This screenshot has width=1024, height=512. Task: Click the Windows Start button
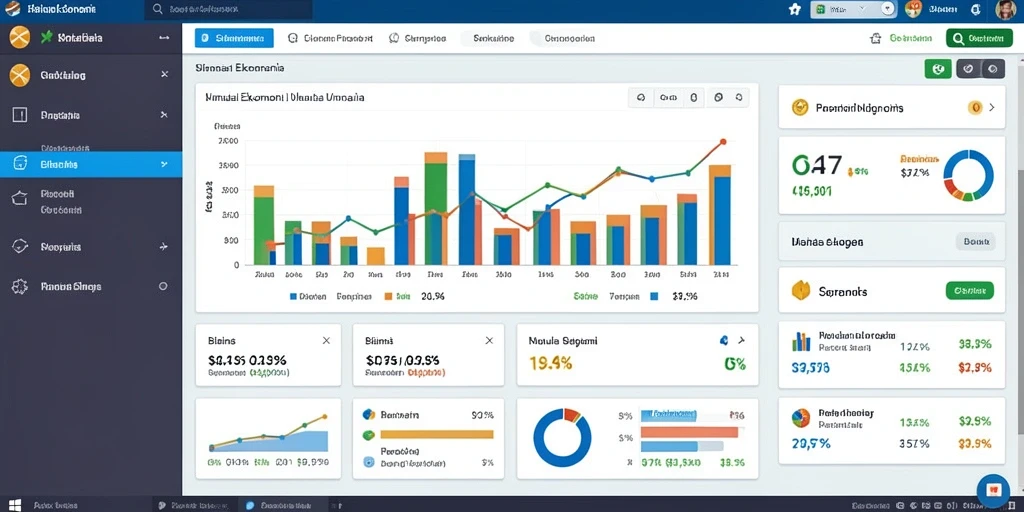click(x=14, y=505)
